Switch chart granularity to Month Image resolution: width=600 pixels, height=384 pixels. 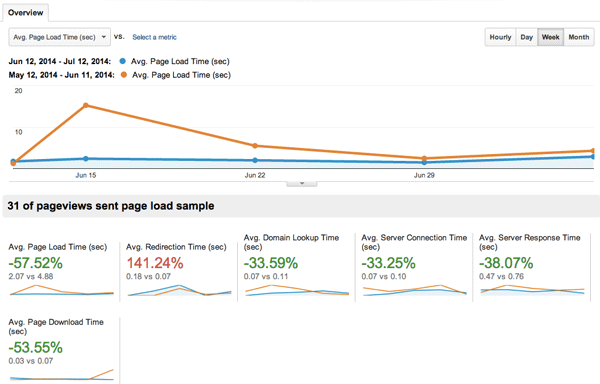[x=579, y=37]
